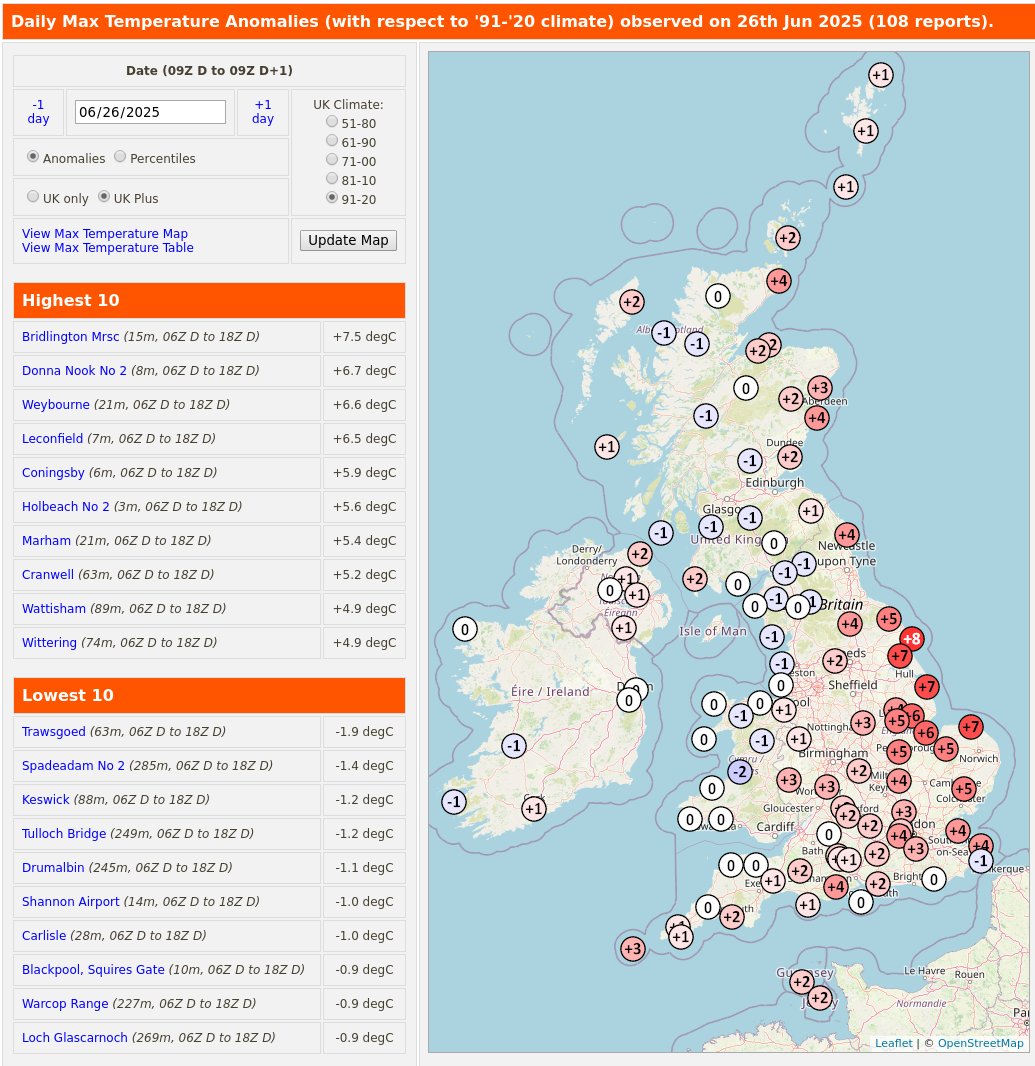This screenshot has width=1035, height=1066.
Task: Select the UK Plus option
Action: (x=103, y=196)
